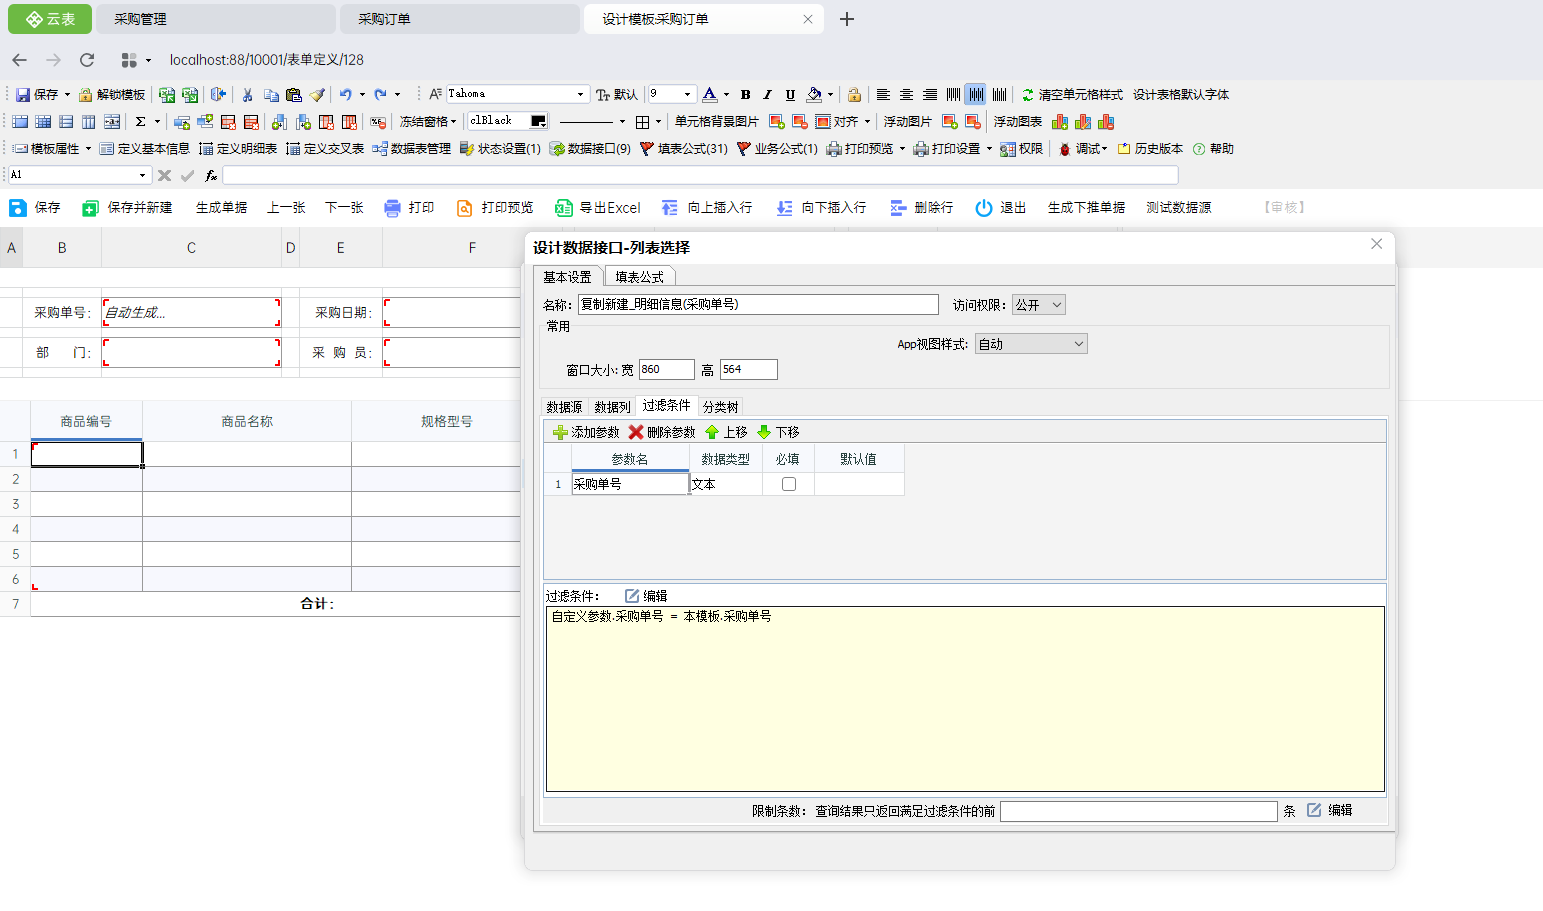Open the Tahoma font name dropdown
The image size is (1543, 911).
coord(580,95)
